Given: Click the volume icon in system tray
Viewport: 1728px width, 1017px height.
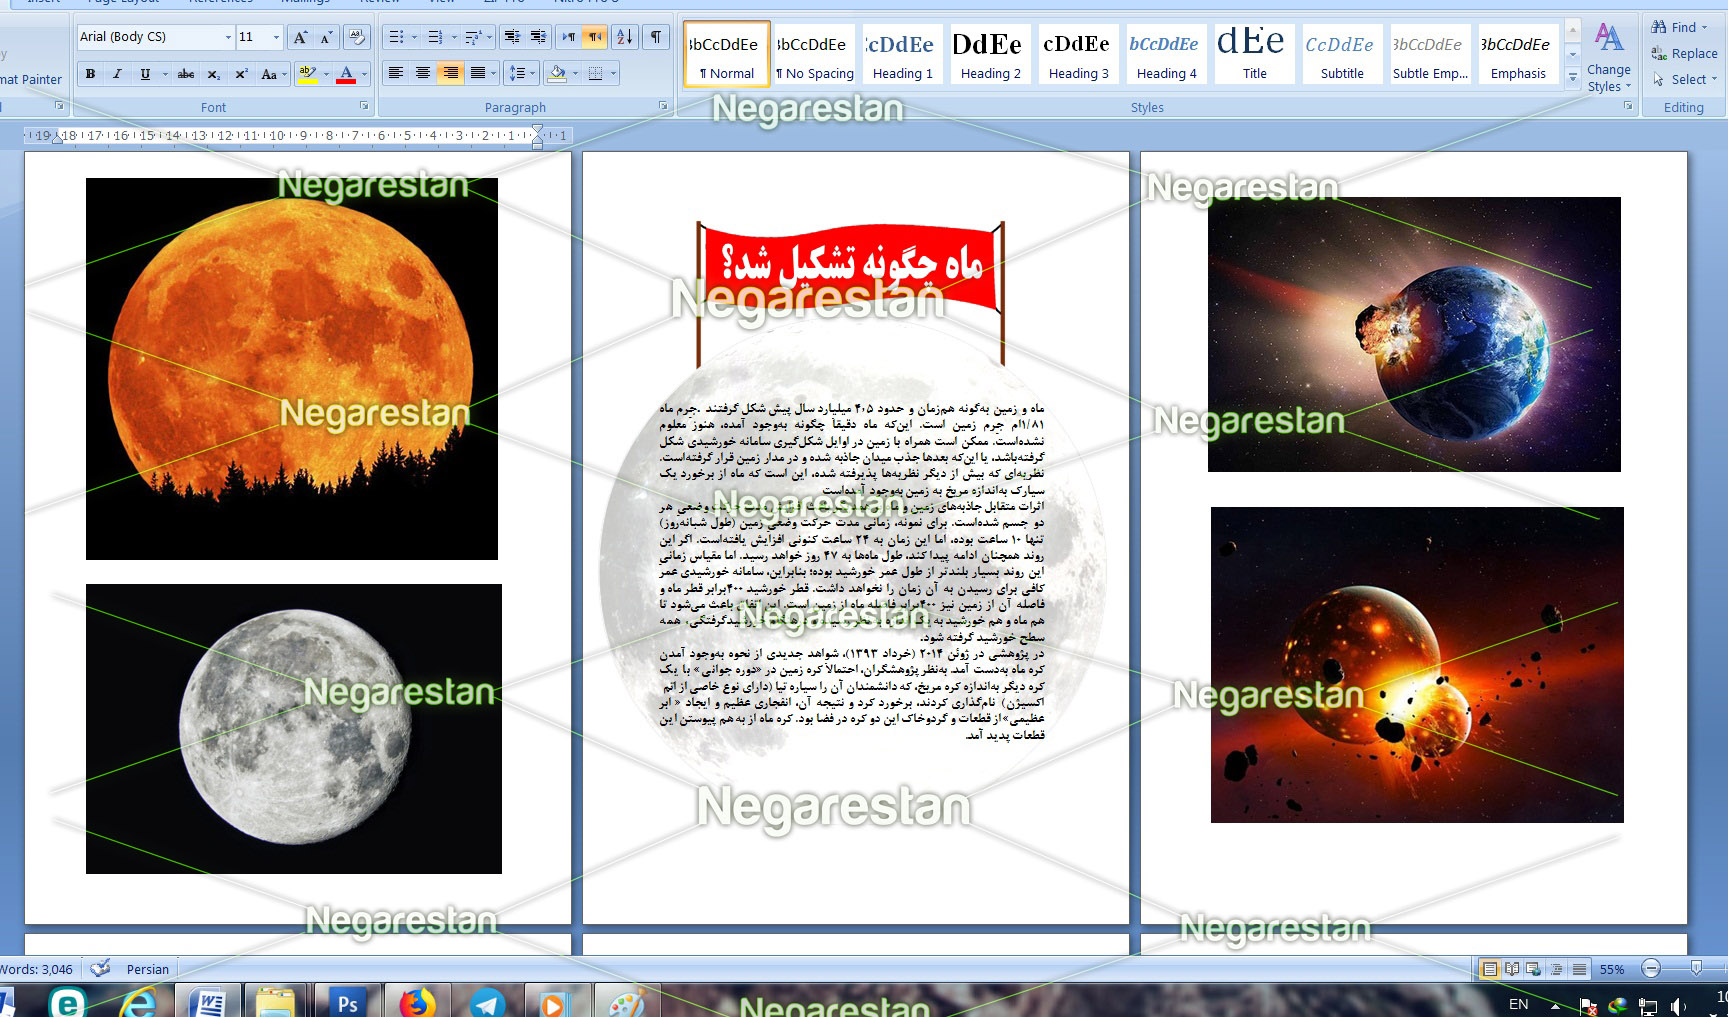Looking at the screenshot, I should (x=1679, y=1005).
